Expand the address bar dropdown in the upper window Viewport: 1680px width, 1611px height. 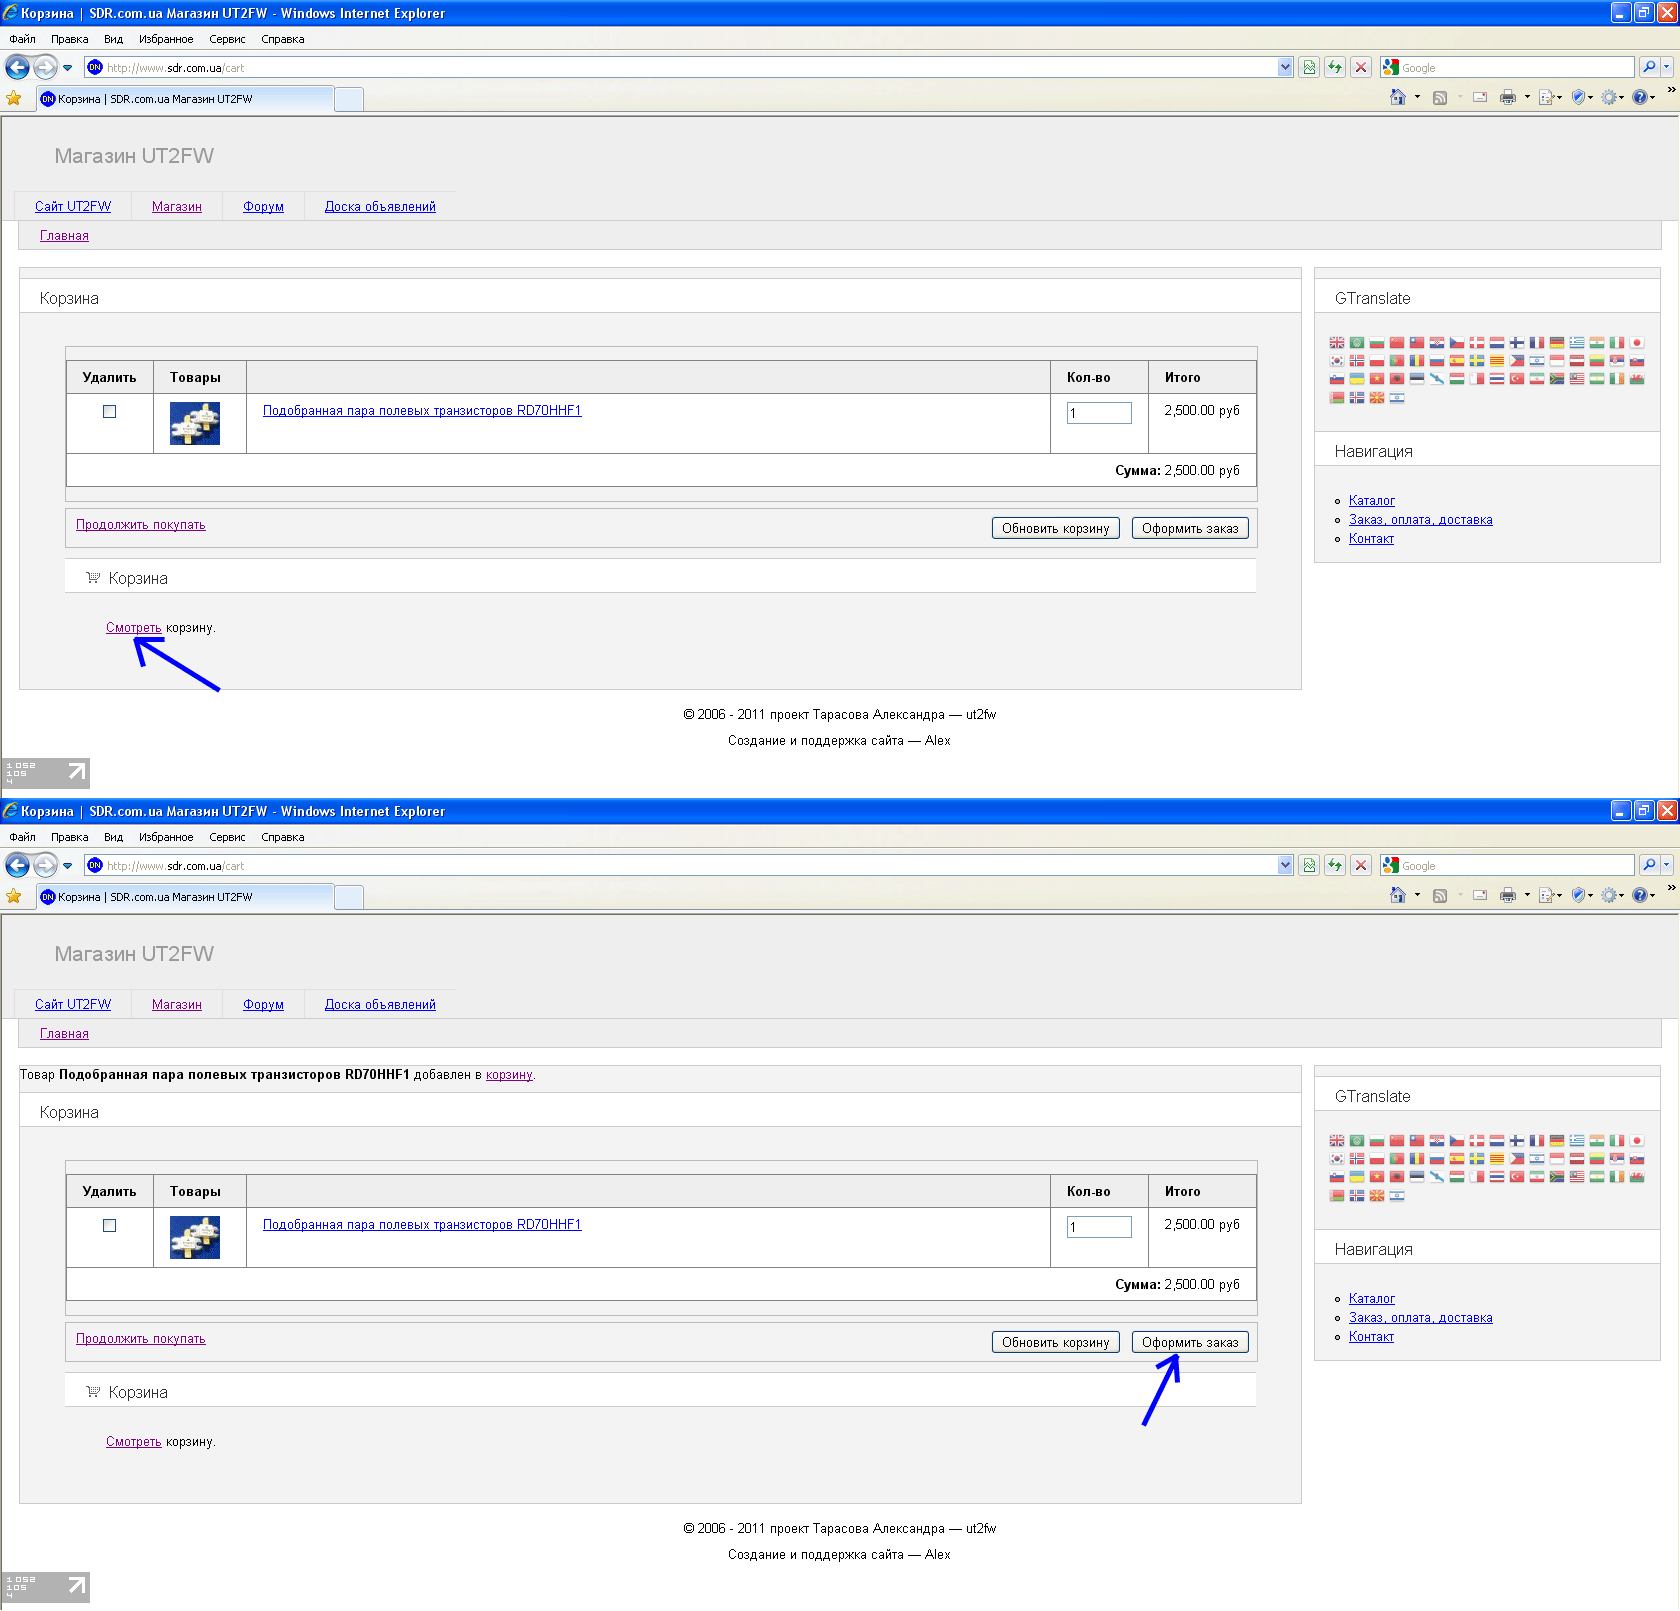click(1285, 68)
